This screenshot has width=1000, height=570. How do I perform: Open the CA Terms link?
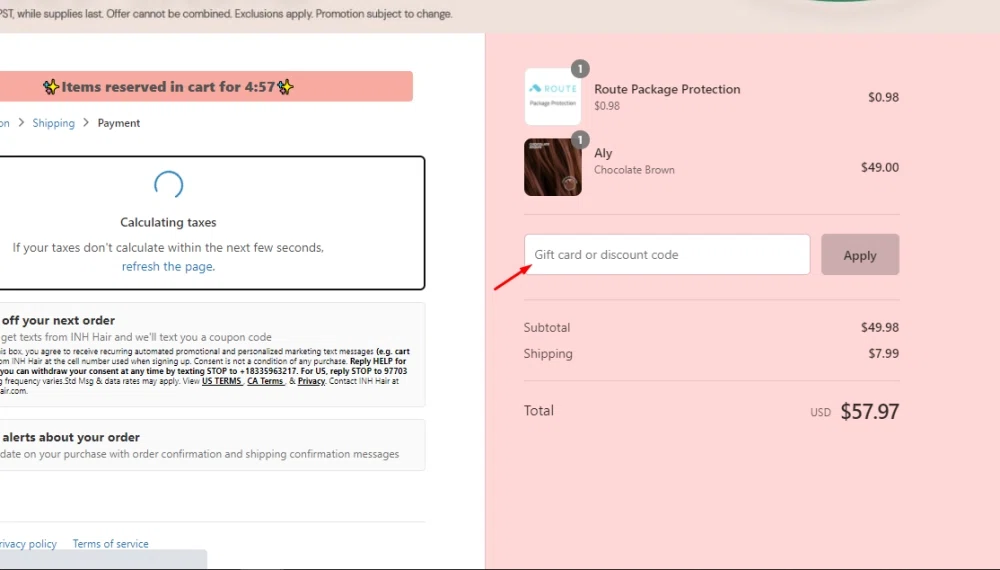(x=266, y=381)
